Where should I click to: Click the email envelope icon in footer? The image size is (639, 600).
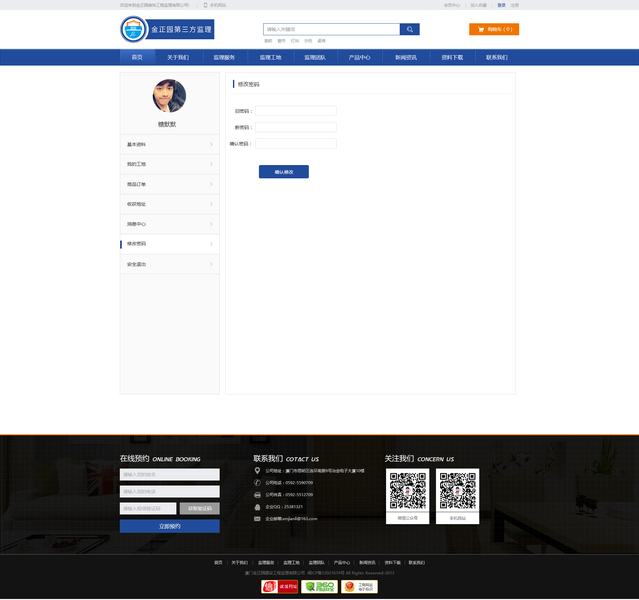pyautogui.click(x=257, y=519)
